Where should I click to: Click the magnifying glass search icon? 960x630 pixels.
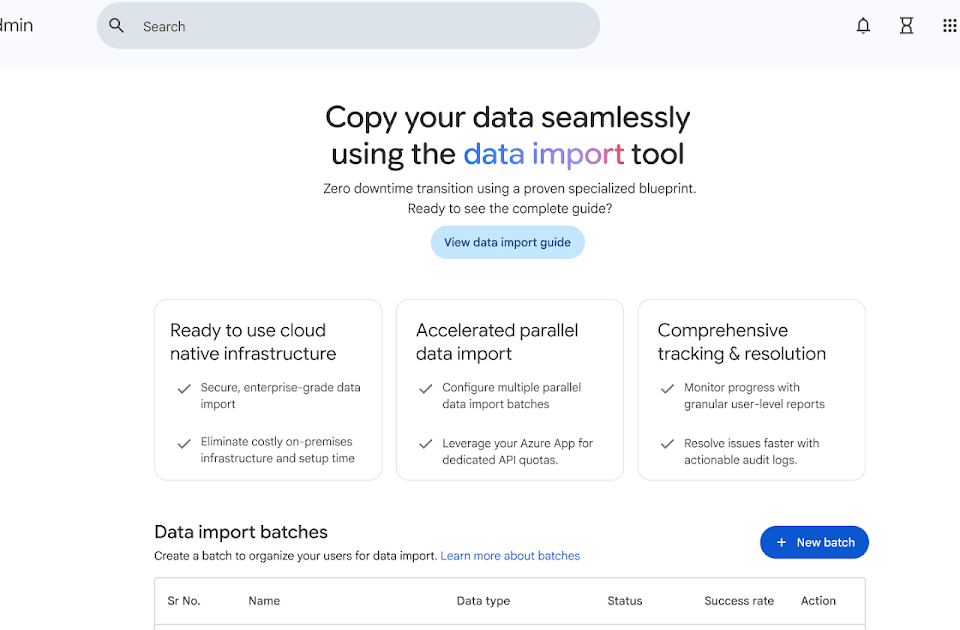[117, 26]
